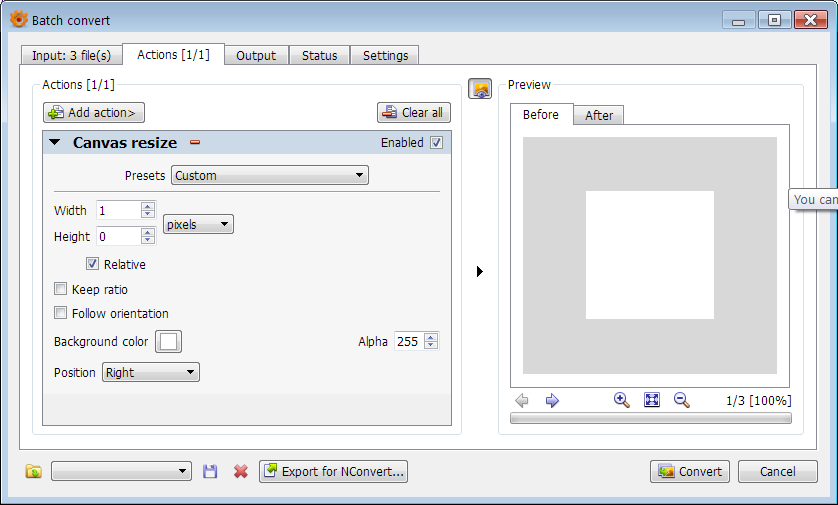Start conversion with Convert button
The height and width of the screenshot is (505, 838).
pyautogui.click(x=690, y=471)
